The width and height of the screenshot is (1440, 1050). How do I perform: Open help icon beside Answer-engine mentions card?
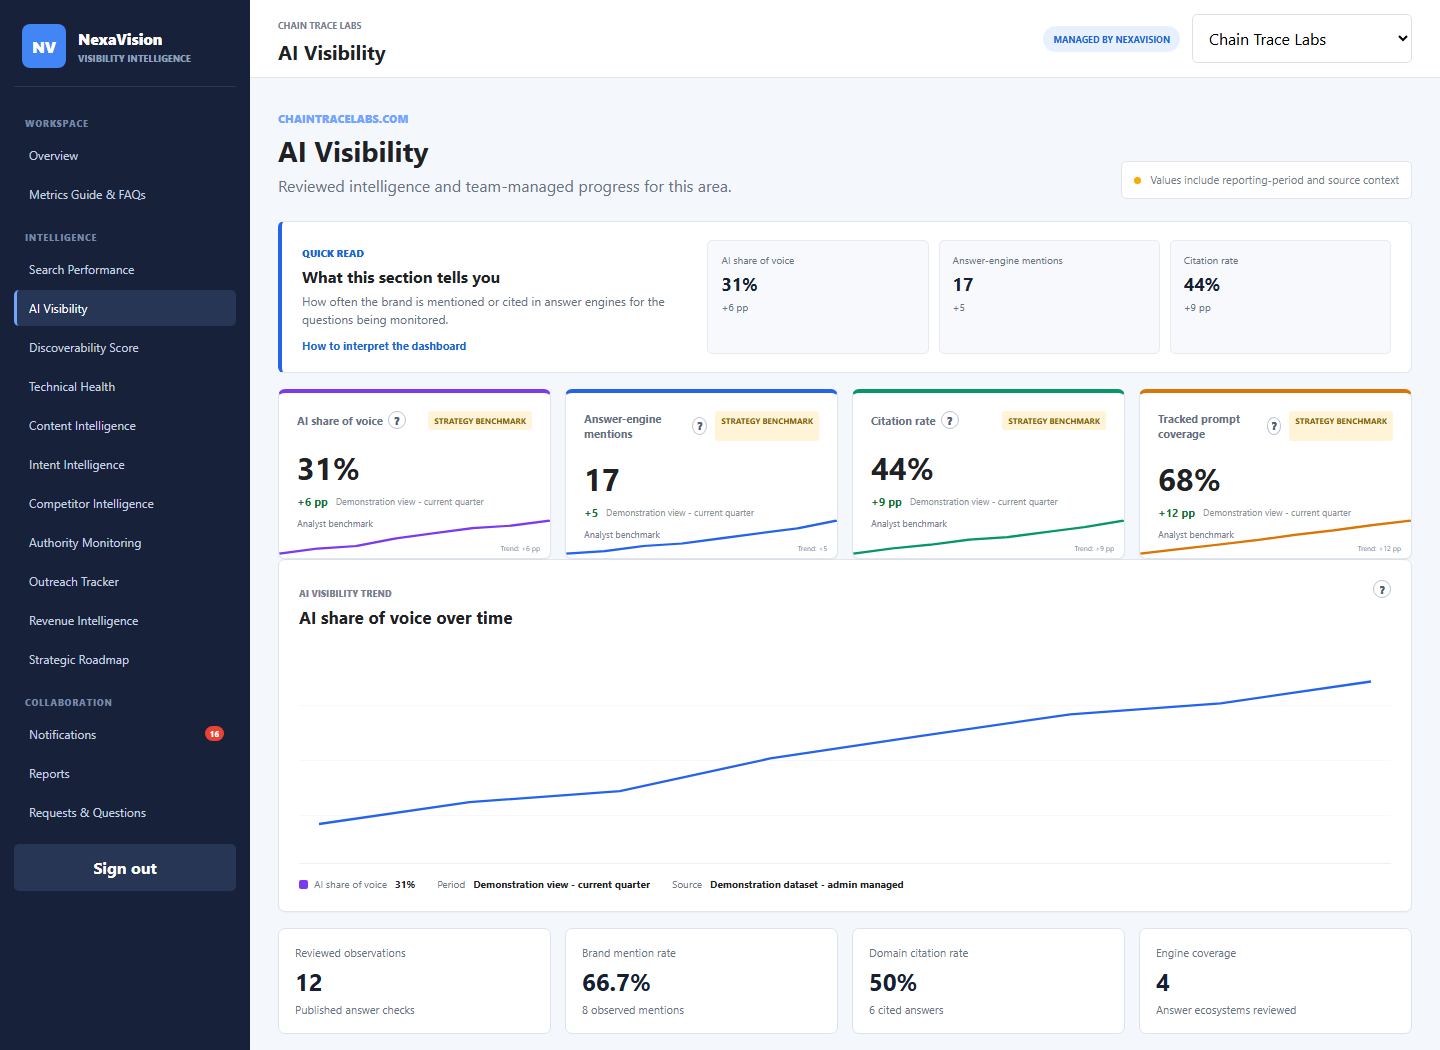pos(700,426)
